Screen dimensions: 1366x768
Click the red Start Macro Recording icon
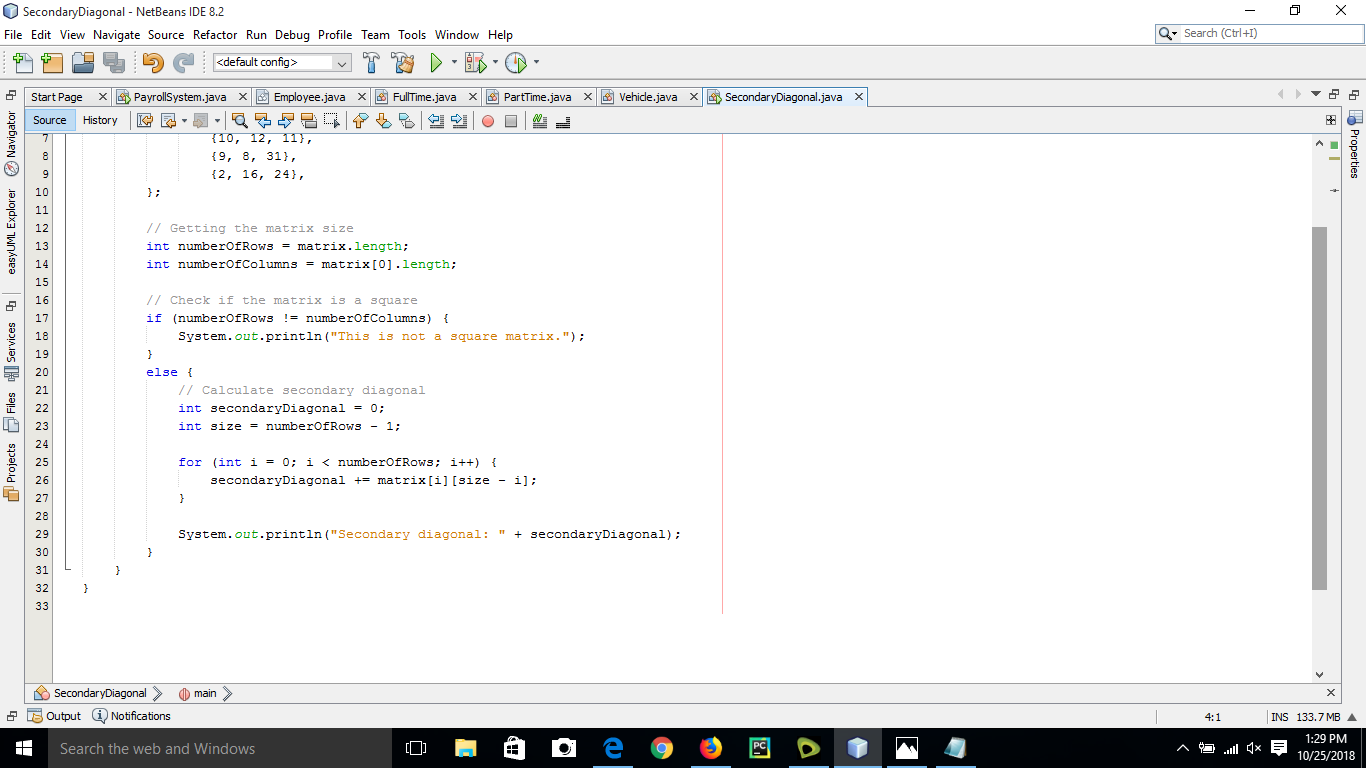click(x=488, y=121)
